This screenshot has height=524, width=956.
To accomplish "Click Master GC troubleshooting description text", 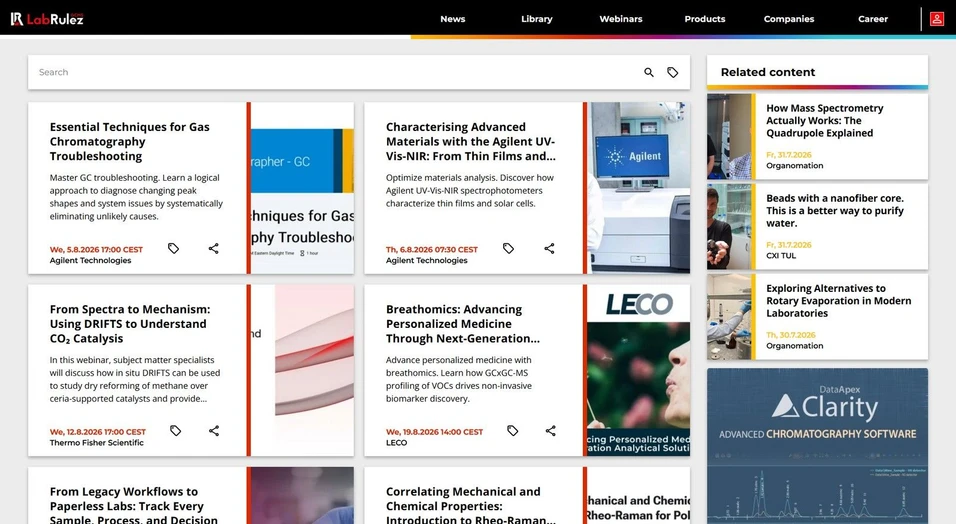I will click(x=136, y=197).
